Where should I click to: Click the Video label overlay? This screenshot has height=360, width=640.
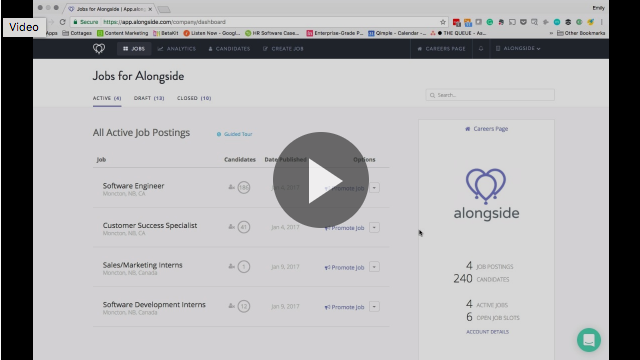(24, 27)
